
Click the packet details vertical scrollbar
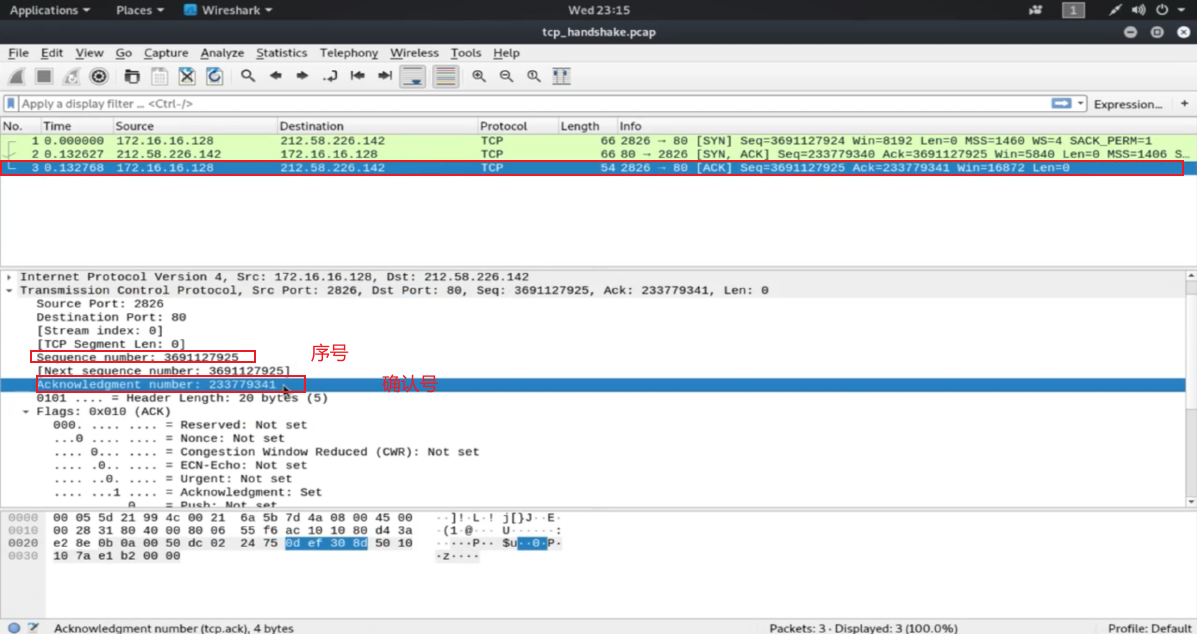coord(1191,388)
